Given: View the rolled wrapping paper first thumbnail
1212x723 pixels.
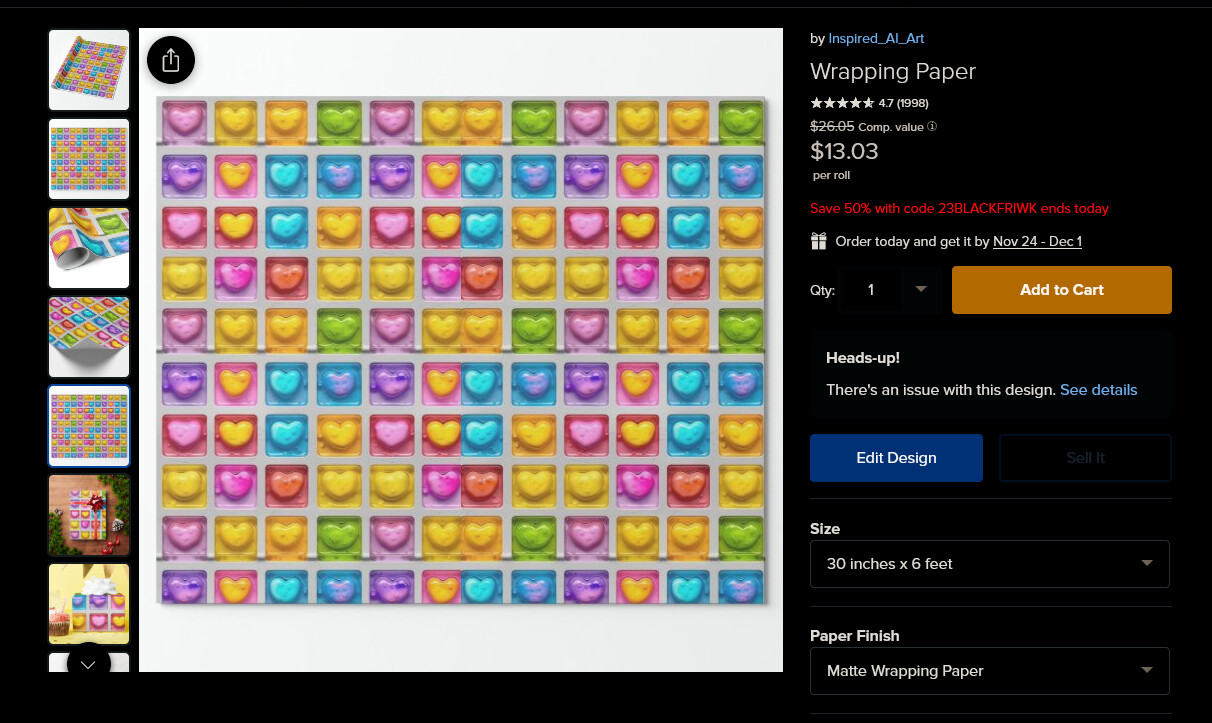Looking at the screenshot, I should [x=89, y=70].
